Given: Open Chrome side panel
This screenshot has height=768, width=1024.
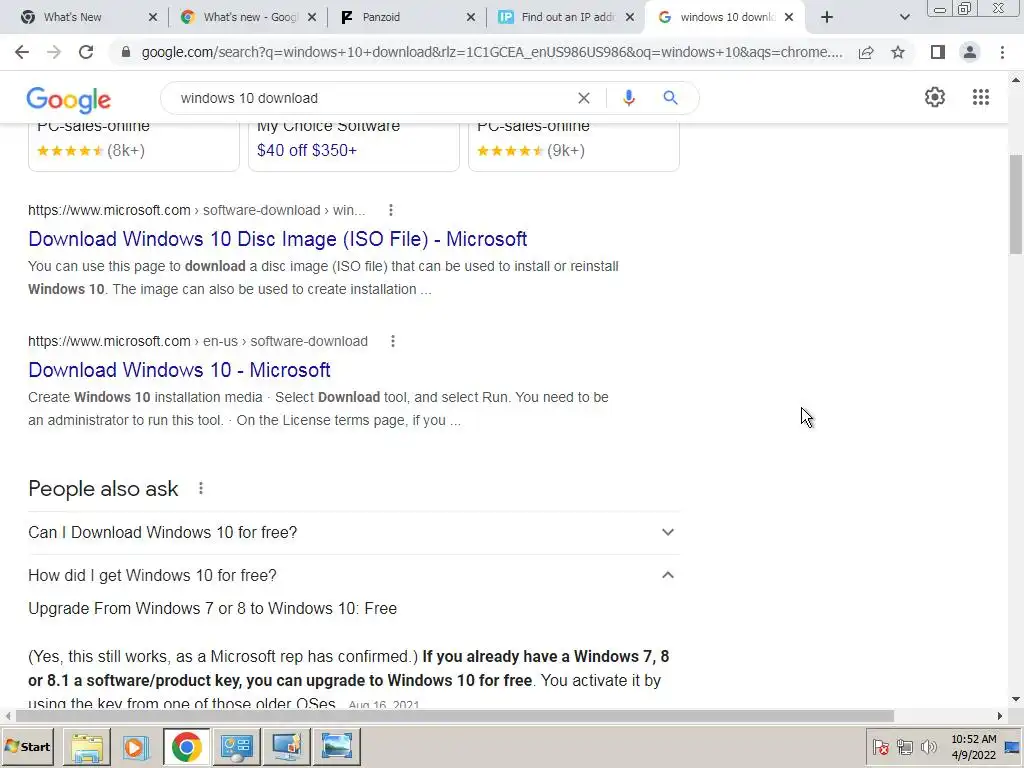Looking at the screenshot, I should pos(938,52).
